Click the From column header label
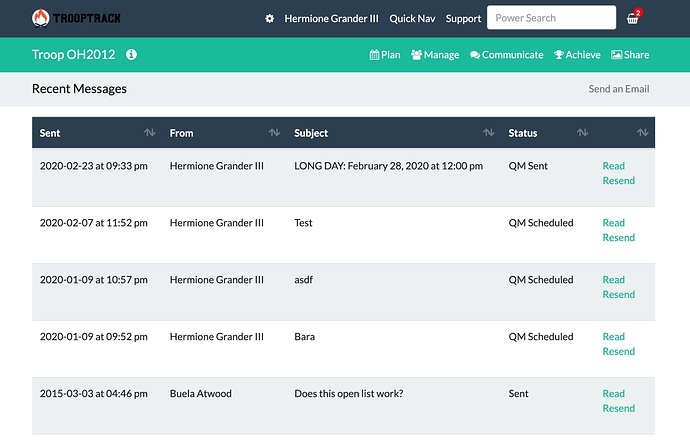This screenshot has height=444, width=690. click(x=181, y=133)
